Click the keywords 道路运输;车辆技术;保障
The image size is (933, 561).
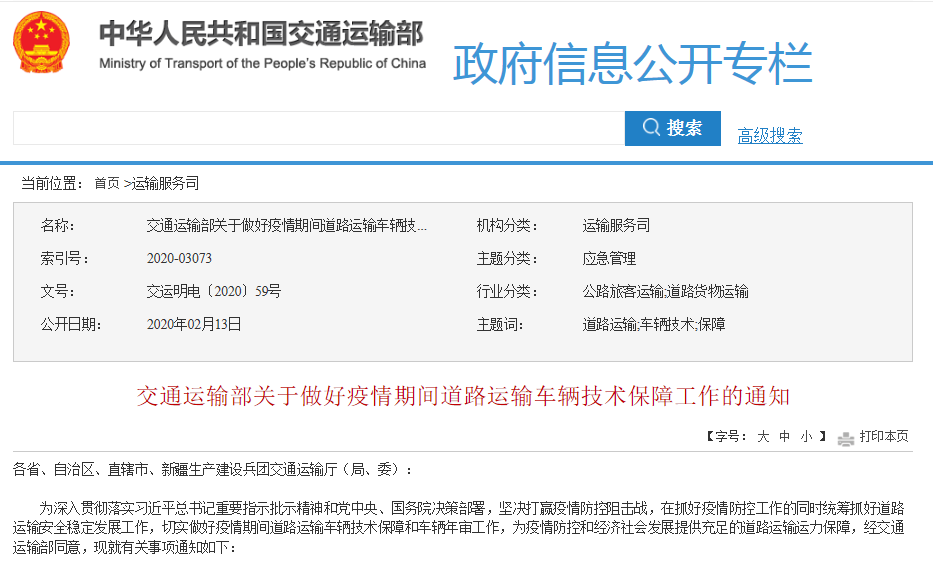(x=654, y=324)
